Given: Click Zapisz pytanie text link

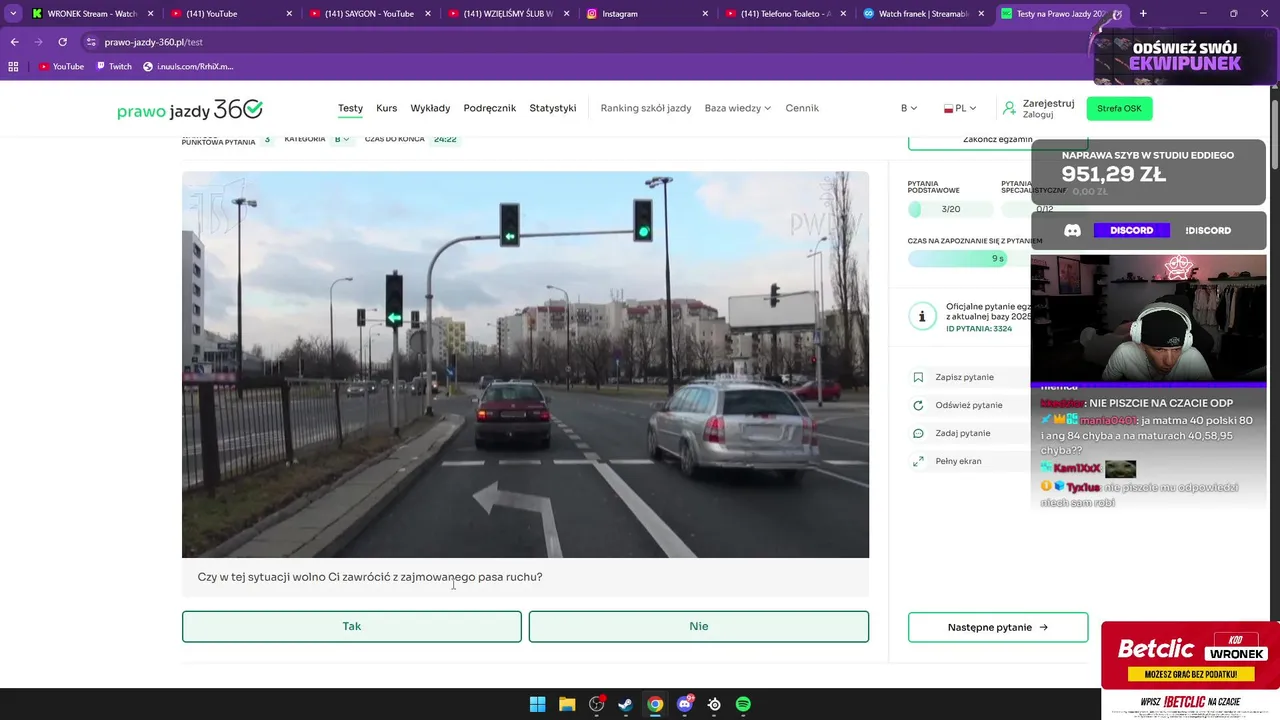Looking at the screenshot, I should 964,377.
